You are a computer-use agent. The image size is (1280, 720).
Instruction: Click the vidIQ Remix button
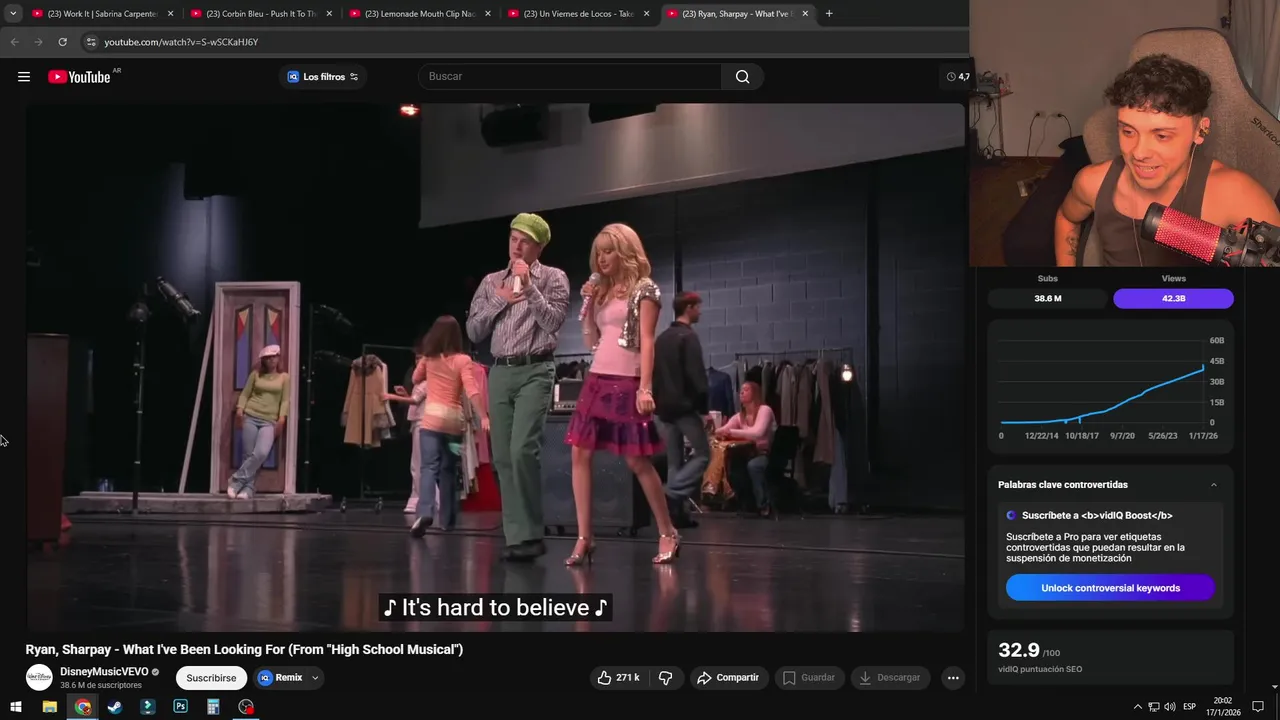(281, 678)
